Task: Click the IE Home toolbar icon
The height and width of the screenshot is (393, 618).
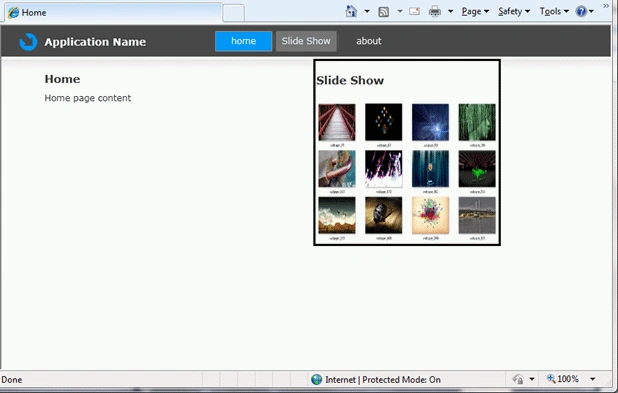Action: 351,11
